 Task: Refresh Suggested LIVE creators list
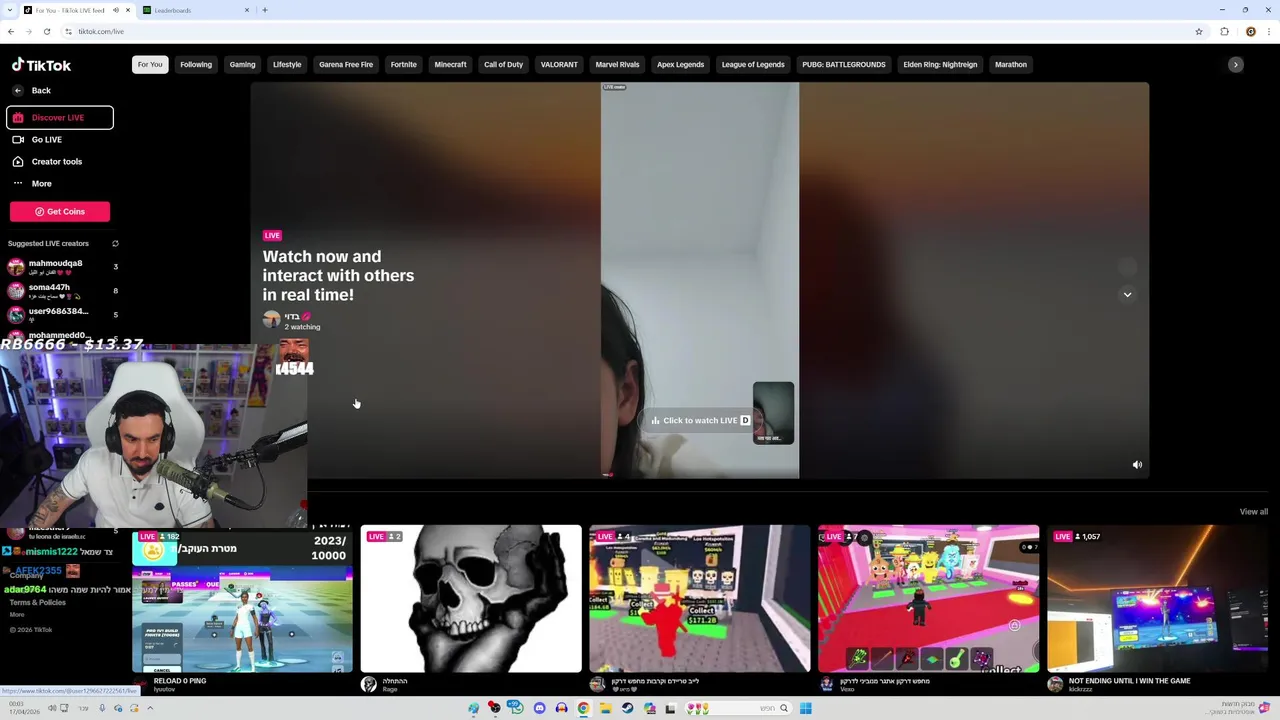[115, 244]
